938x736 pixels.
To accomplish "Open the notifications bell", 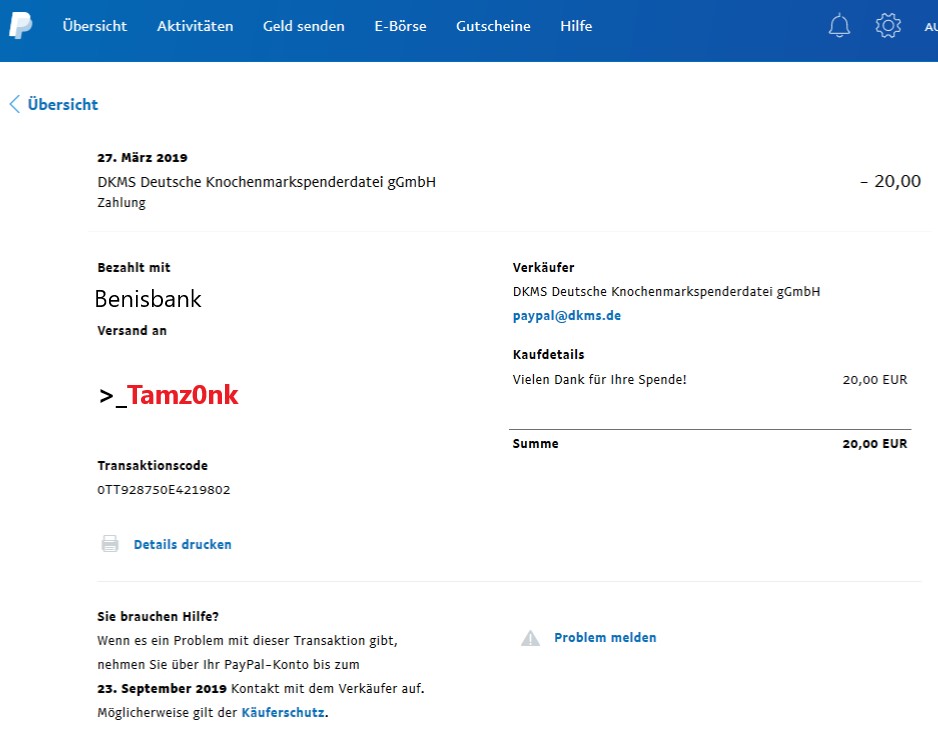I will coord(839,25).
